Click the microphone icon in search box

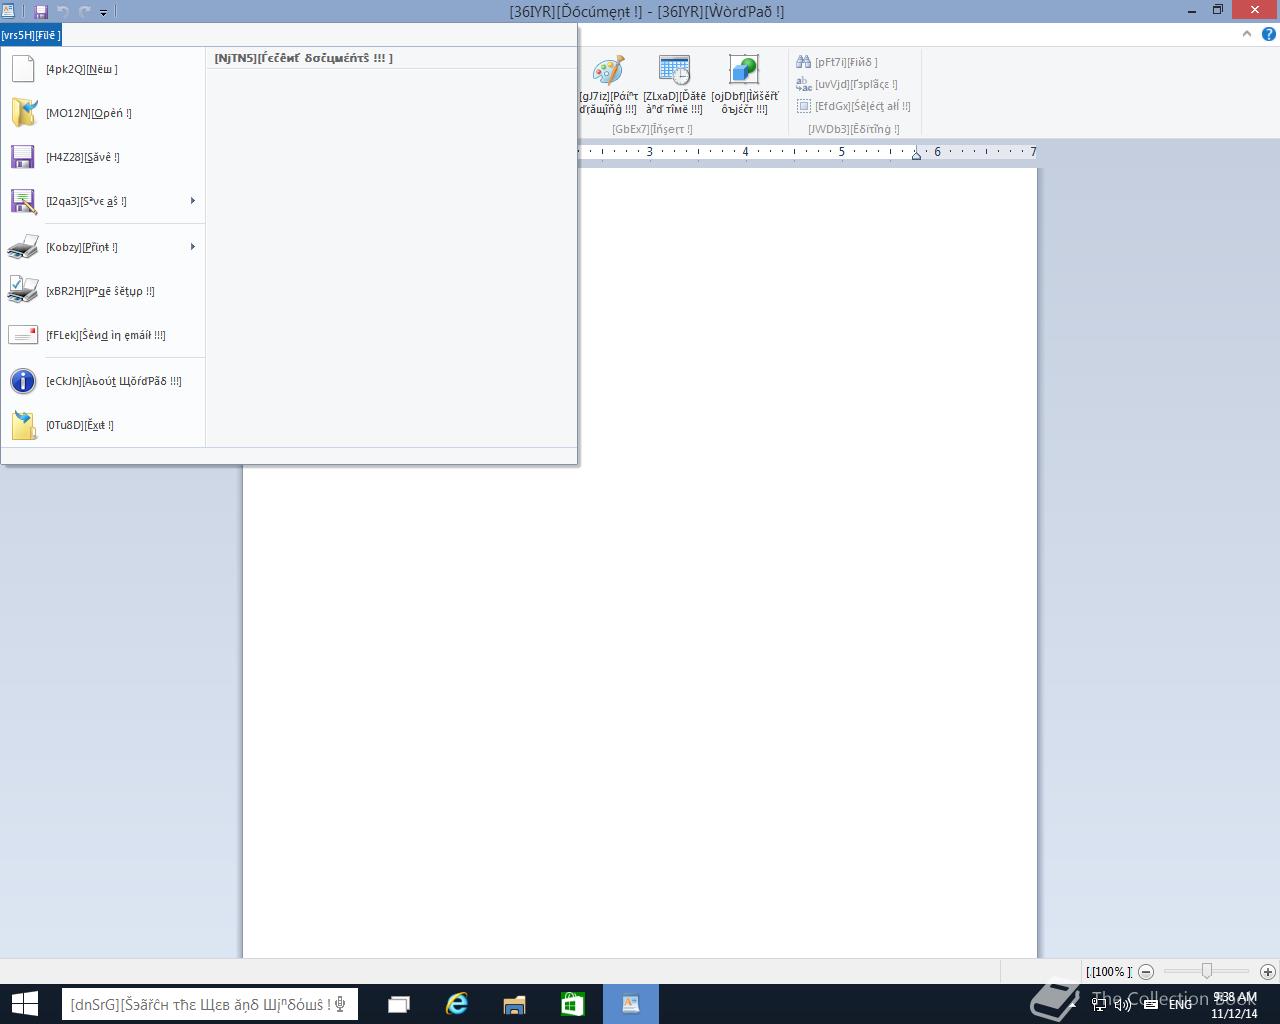(341, 1004)
